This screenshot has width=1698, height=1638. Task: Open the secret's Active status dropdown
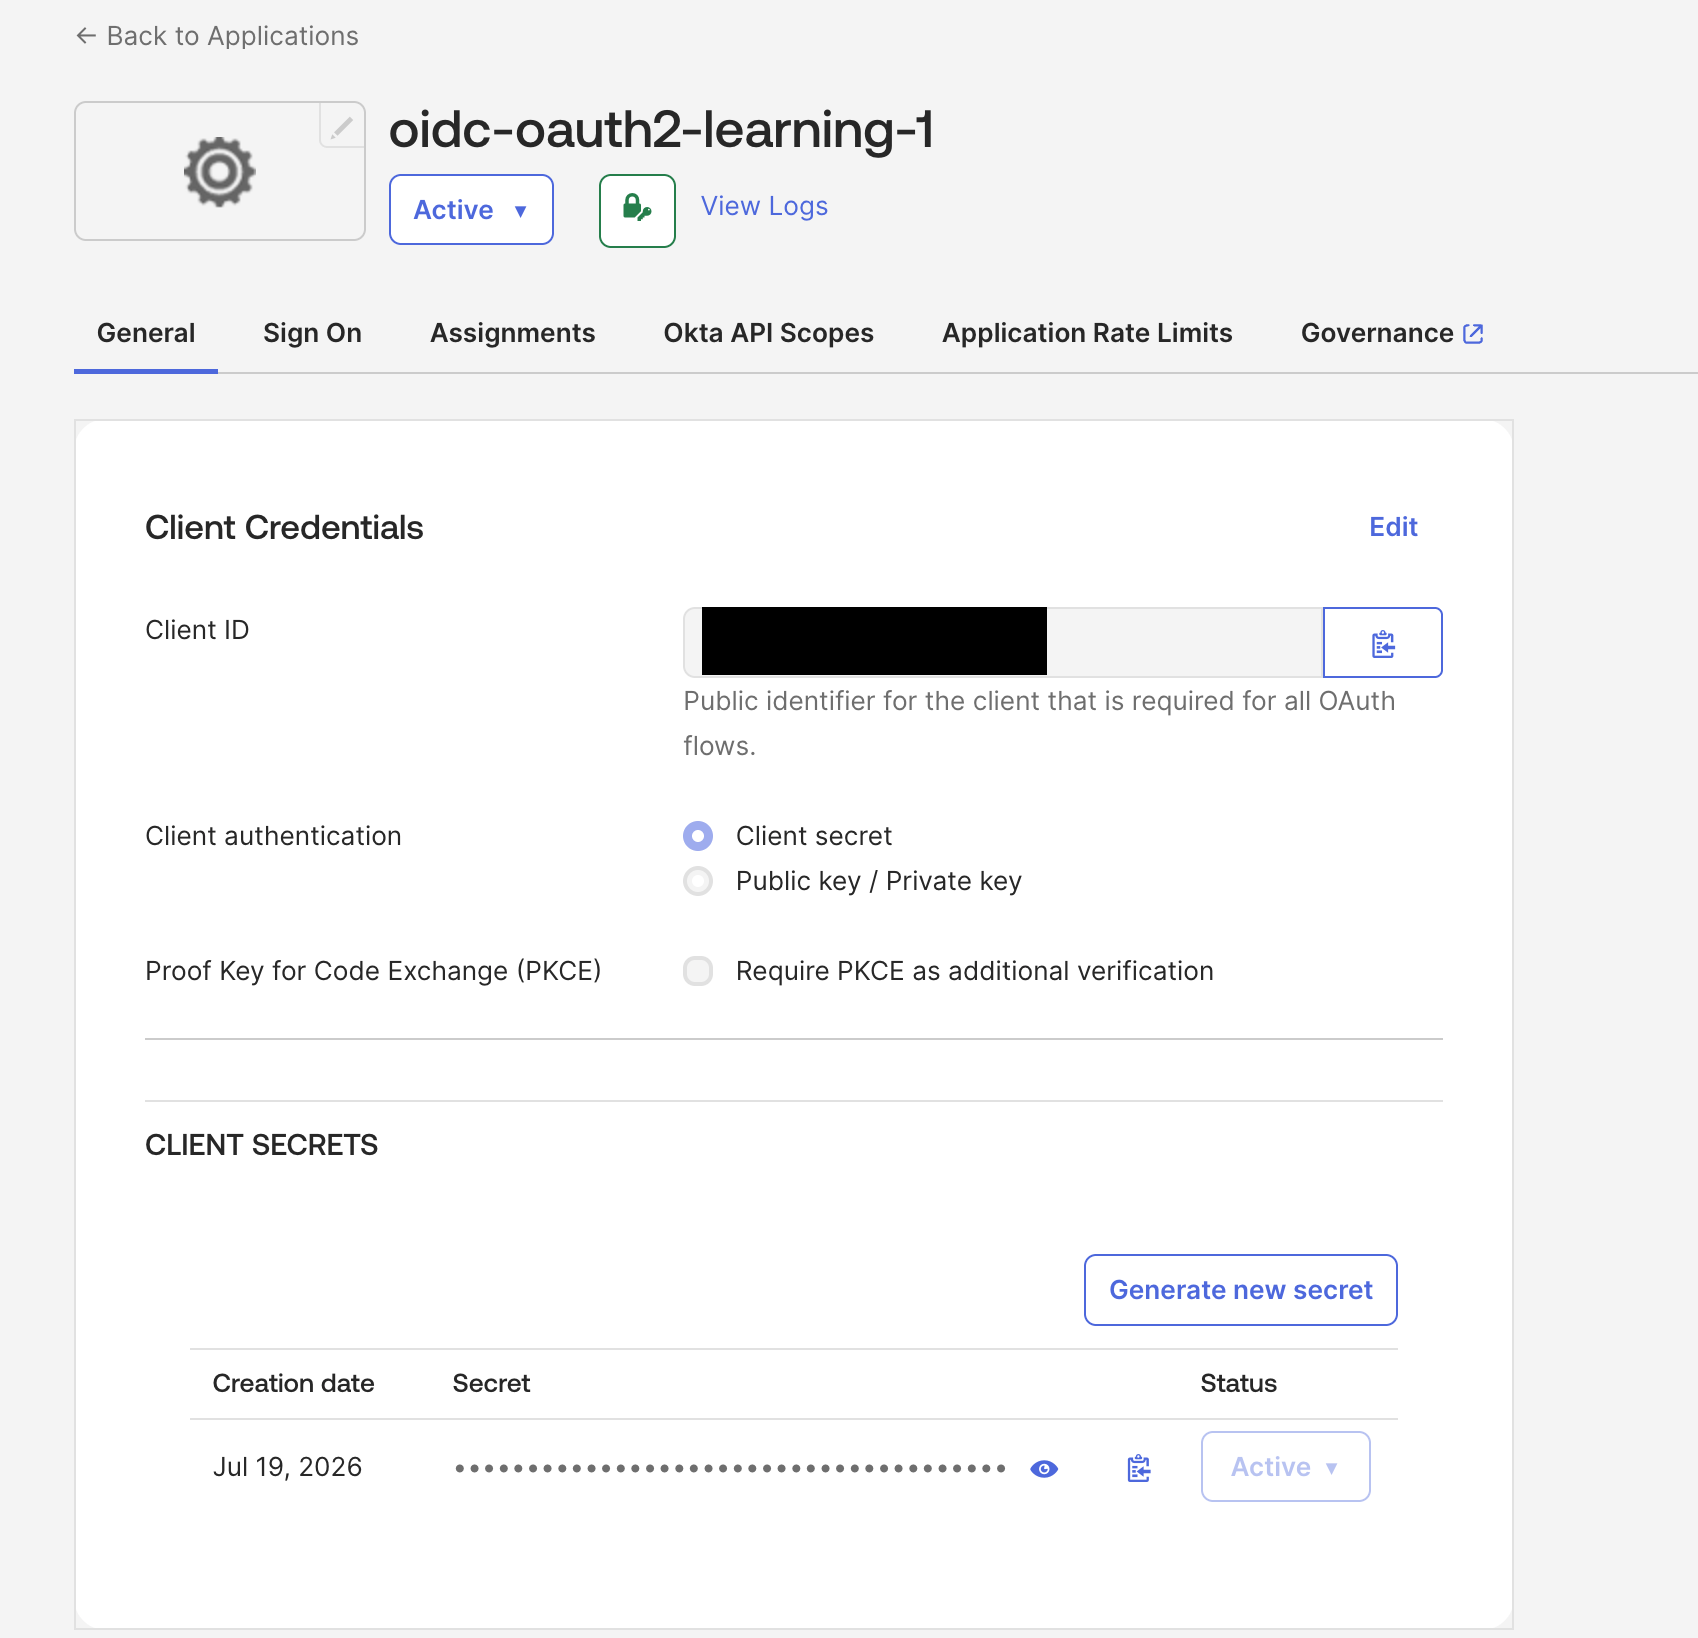tap(1285, 1466)
